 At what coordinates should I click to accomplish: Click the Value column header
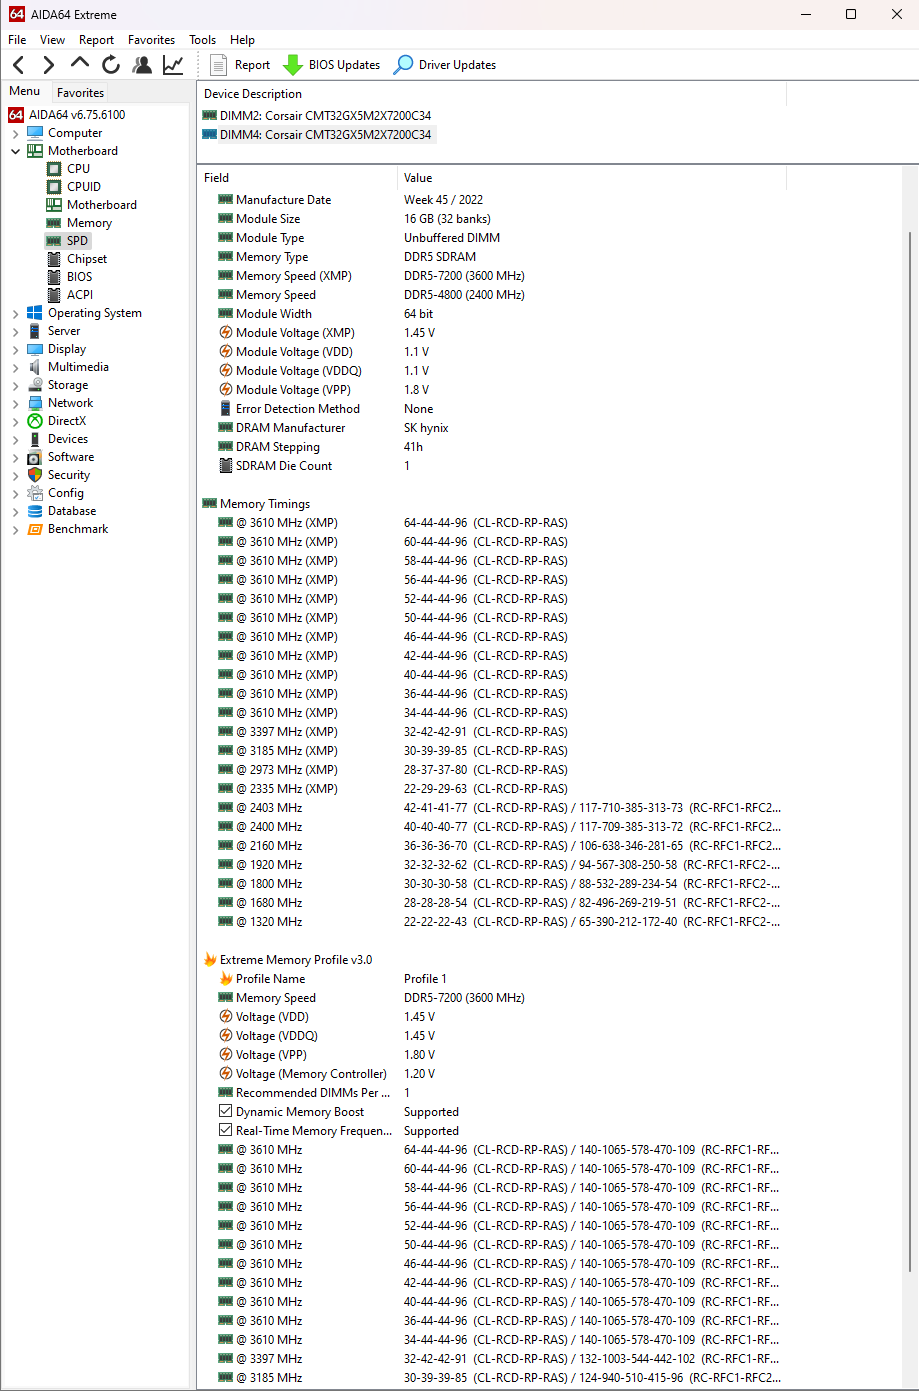[x=418, y=178]
